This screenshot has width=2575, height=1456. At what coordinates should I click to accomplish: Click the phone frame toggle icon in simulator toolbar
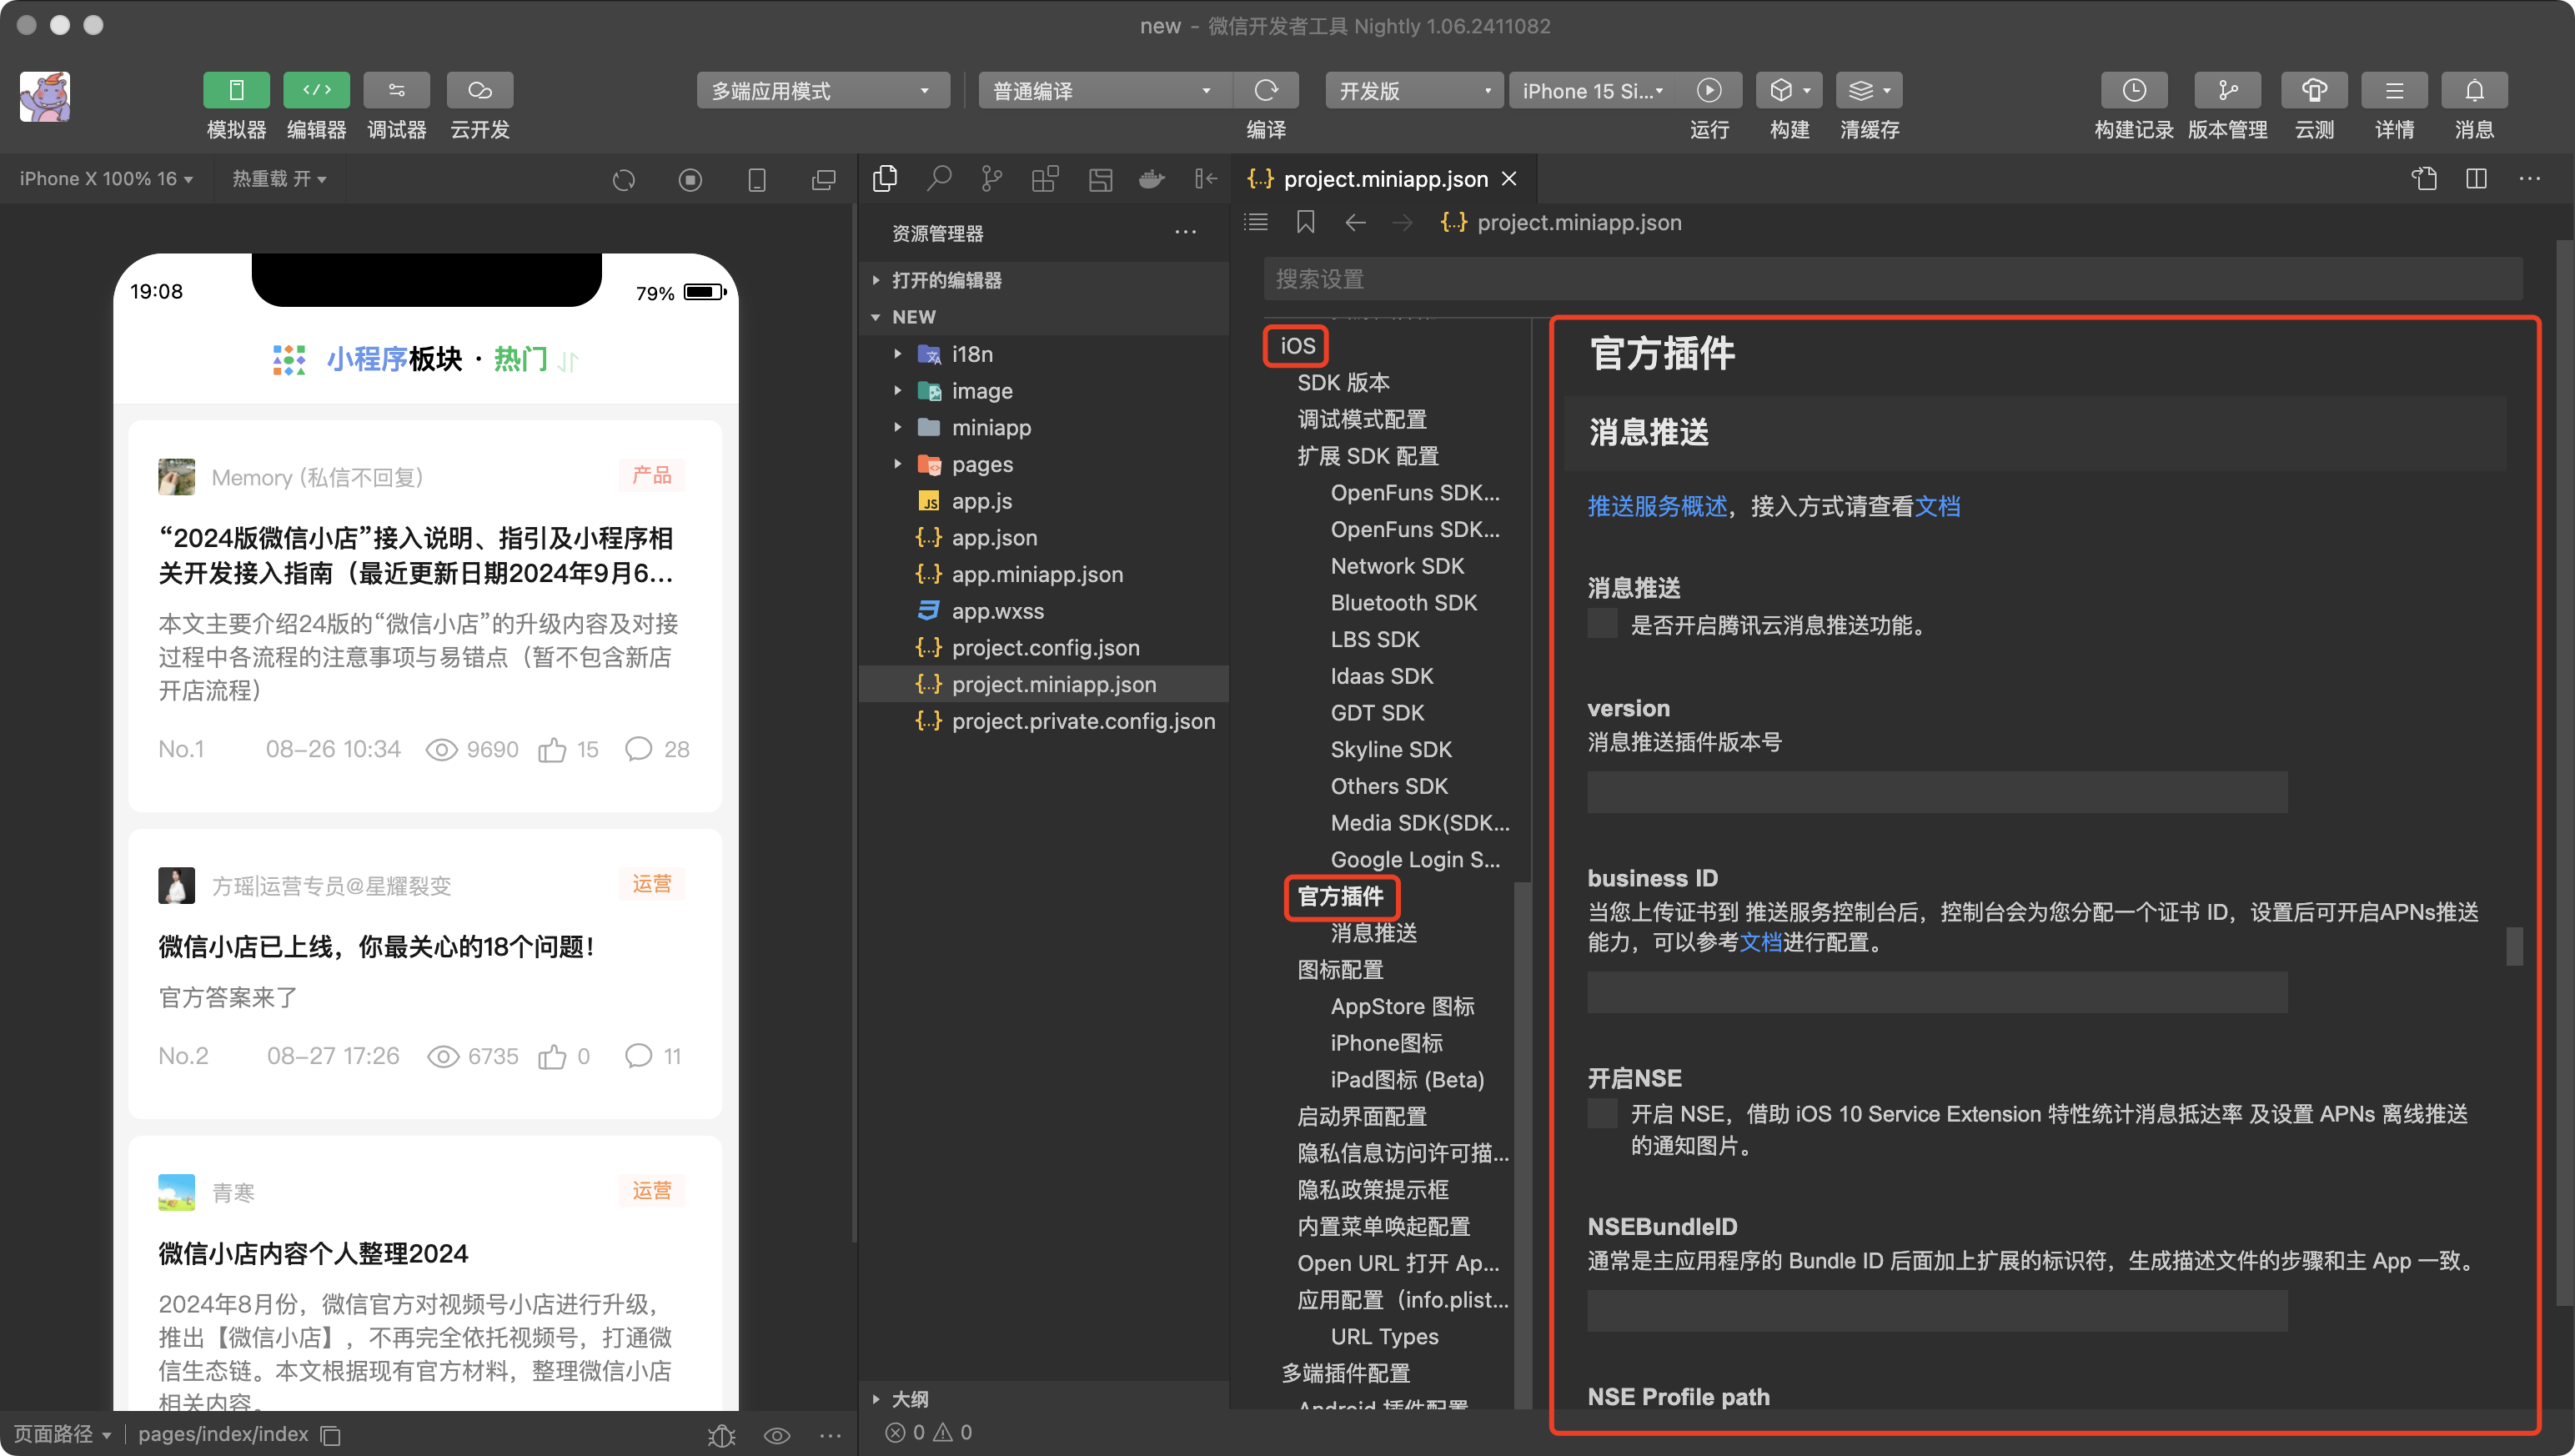[x=757, y=179]
